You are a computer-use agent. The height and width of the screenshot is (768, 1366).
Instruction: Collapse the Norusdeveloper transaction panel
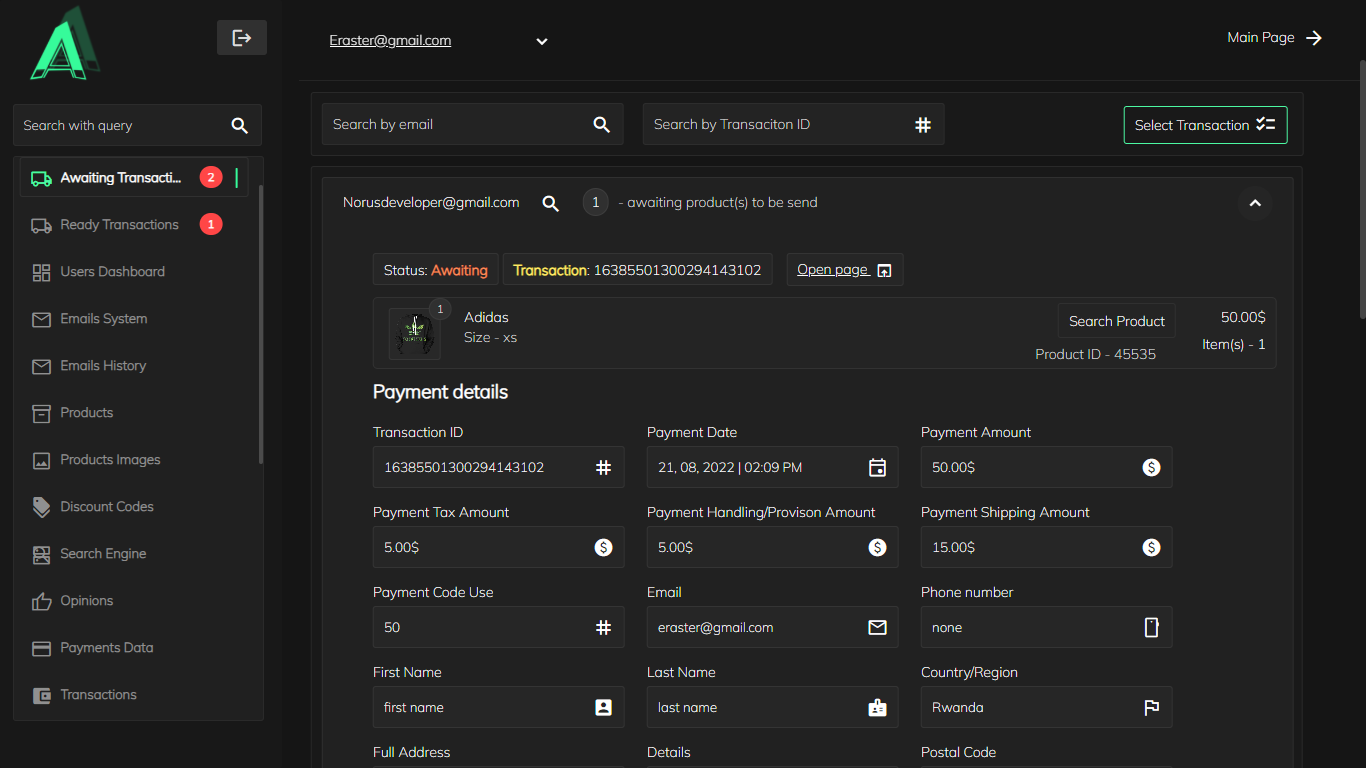(x=1255, y=203)
